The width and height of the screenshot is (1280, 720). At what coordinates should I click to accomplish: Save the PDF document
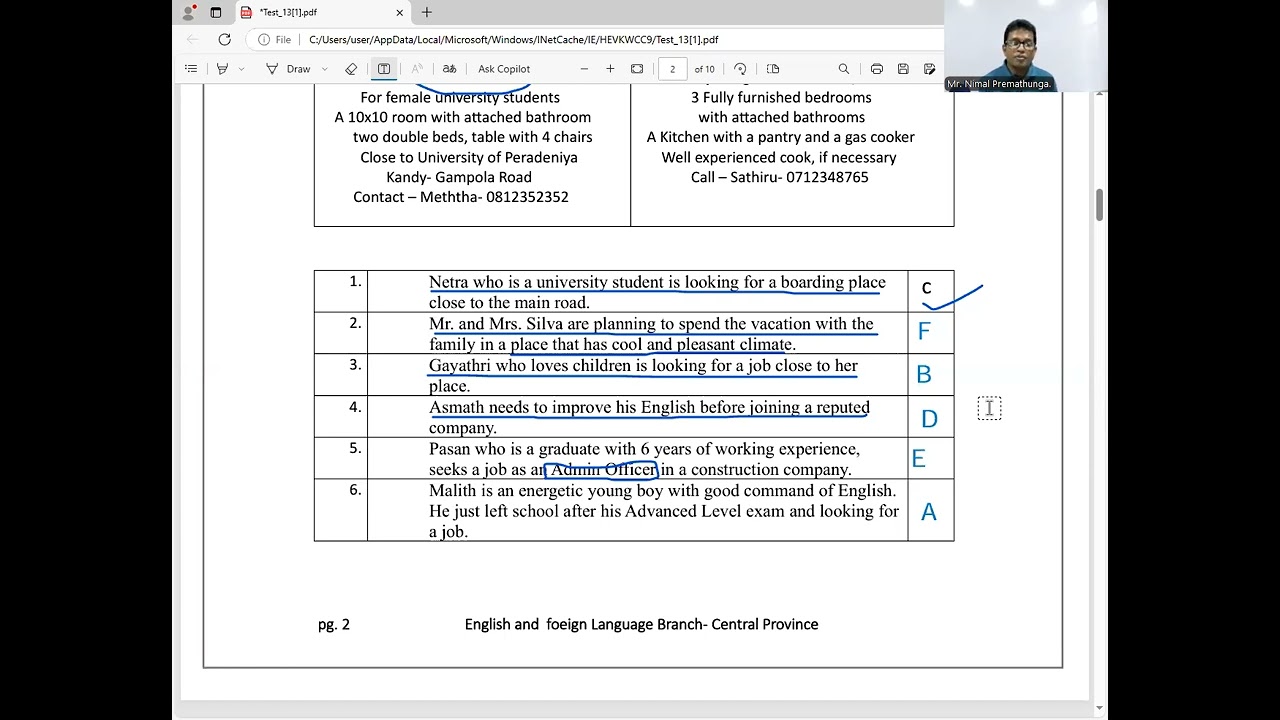pos(903,69)
